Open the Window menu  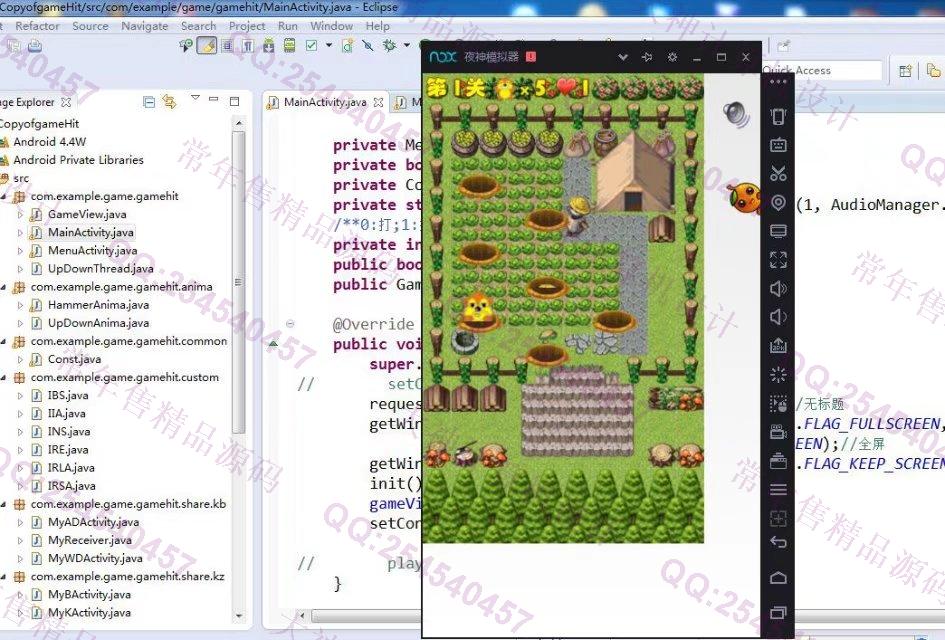331,26
